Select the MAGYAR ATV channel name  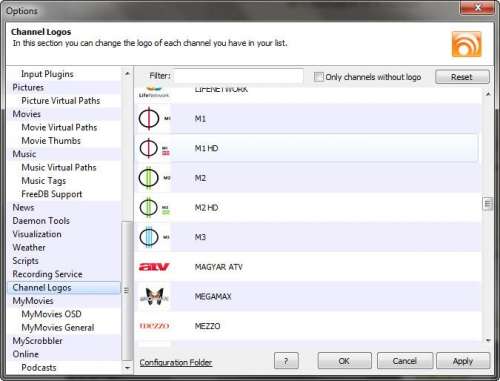(219, 267)
